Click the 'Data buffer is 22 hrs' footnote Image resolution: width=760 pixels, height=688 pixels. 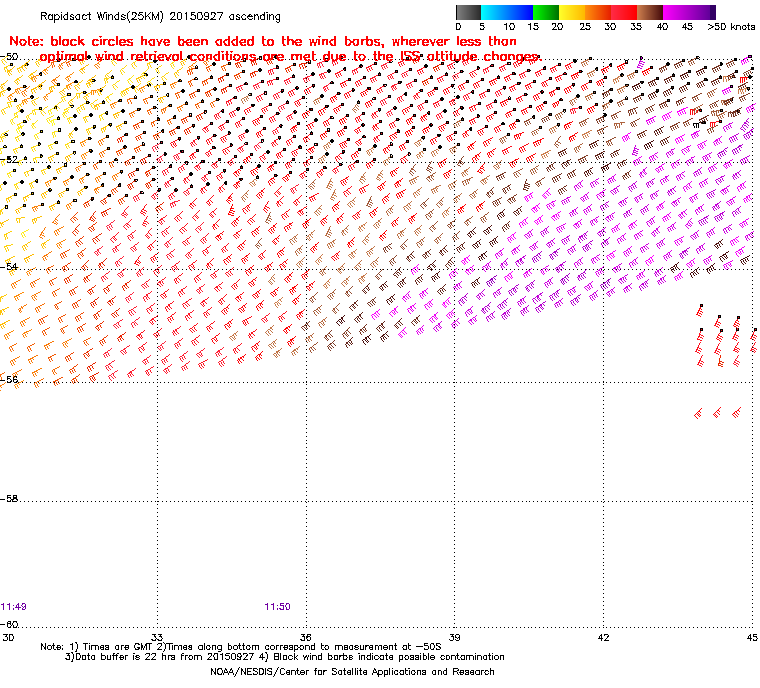[285, 657]
